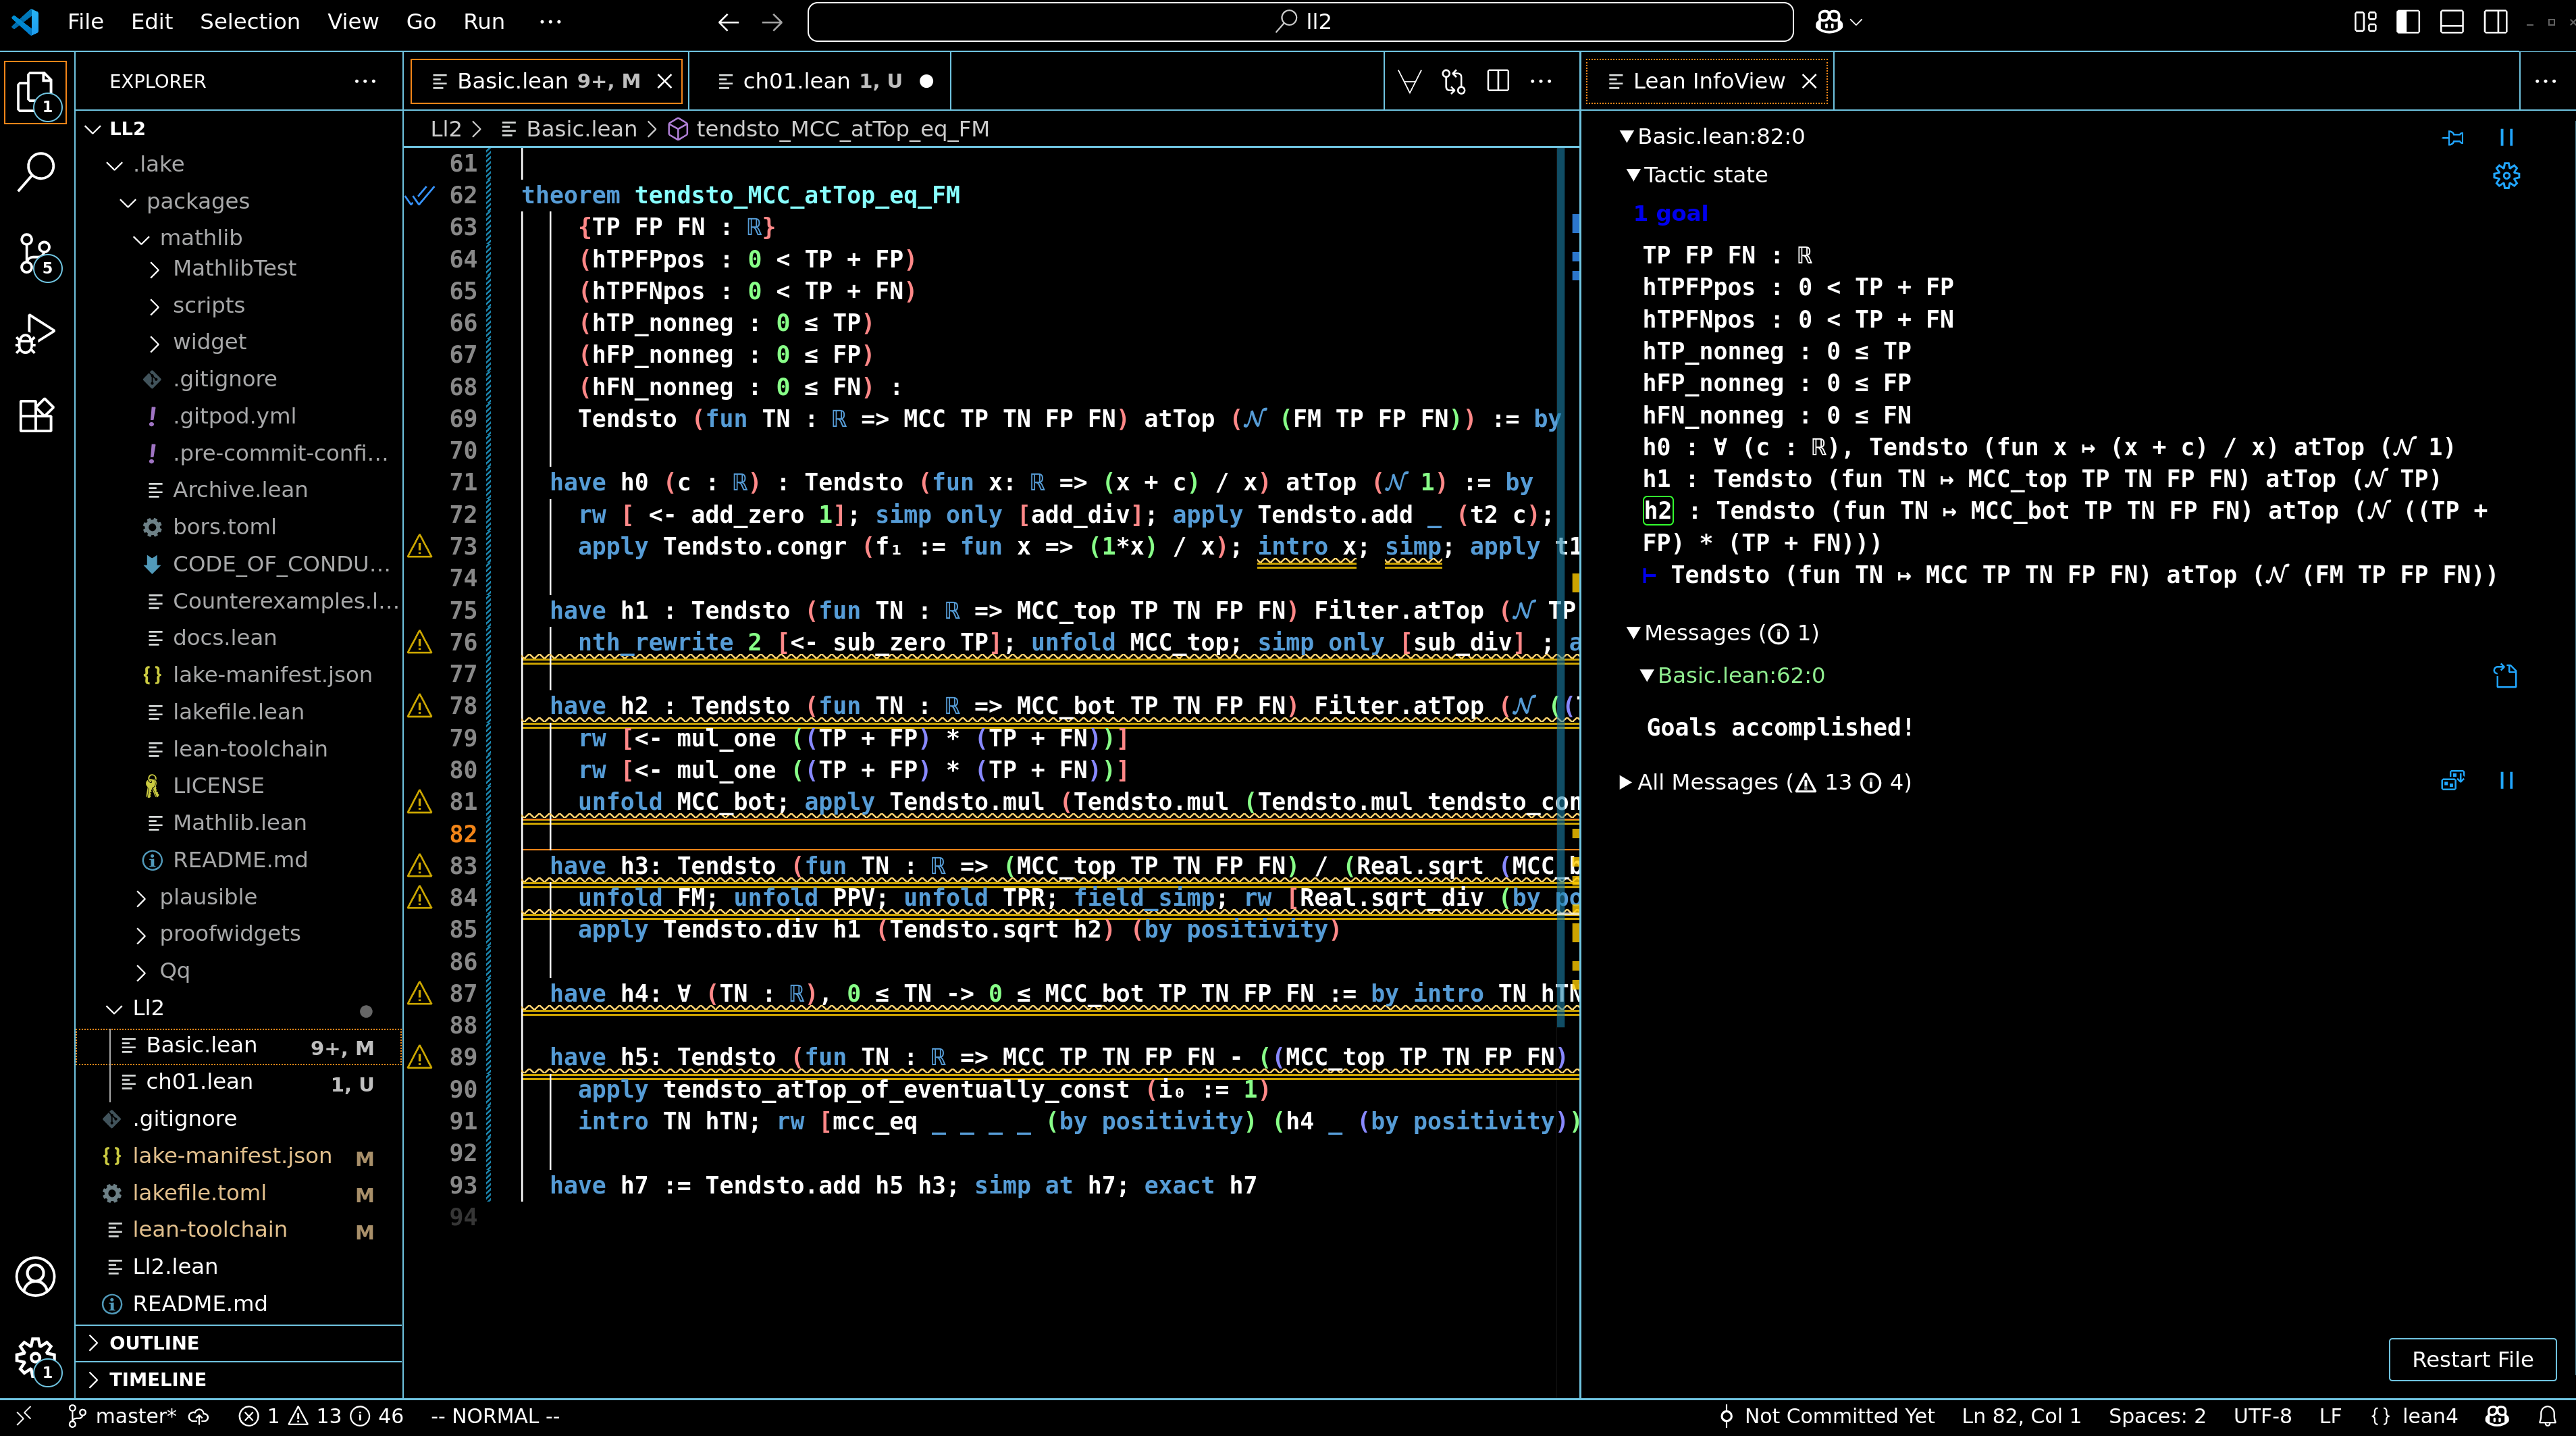Expand the plausible folder
Image resolution: width=2576 pixels, height=1436 pixels.
click(208, 897)
